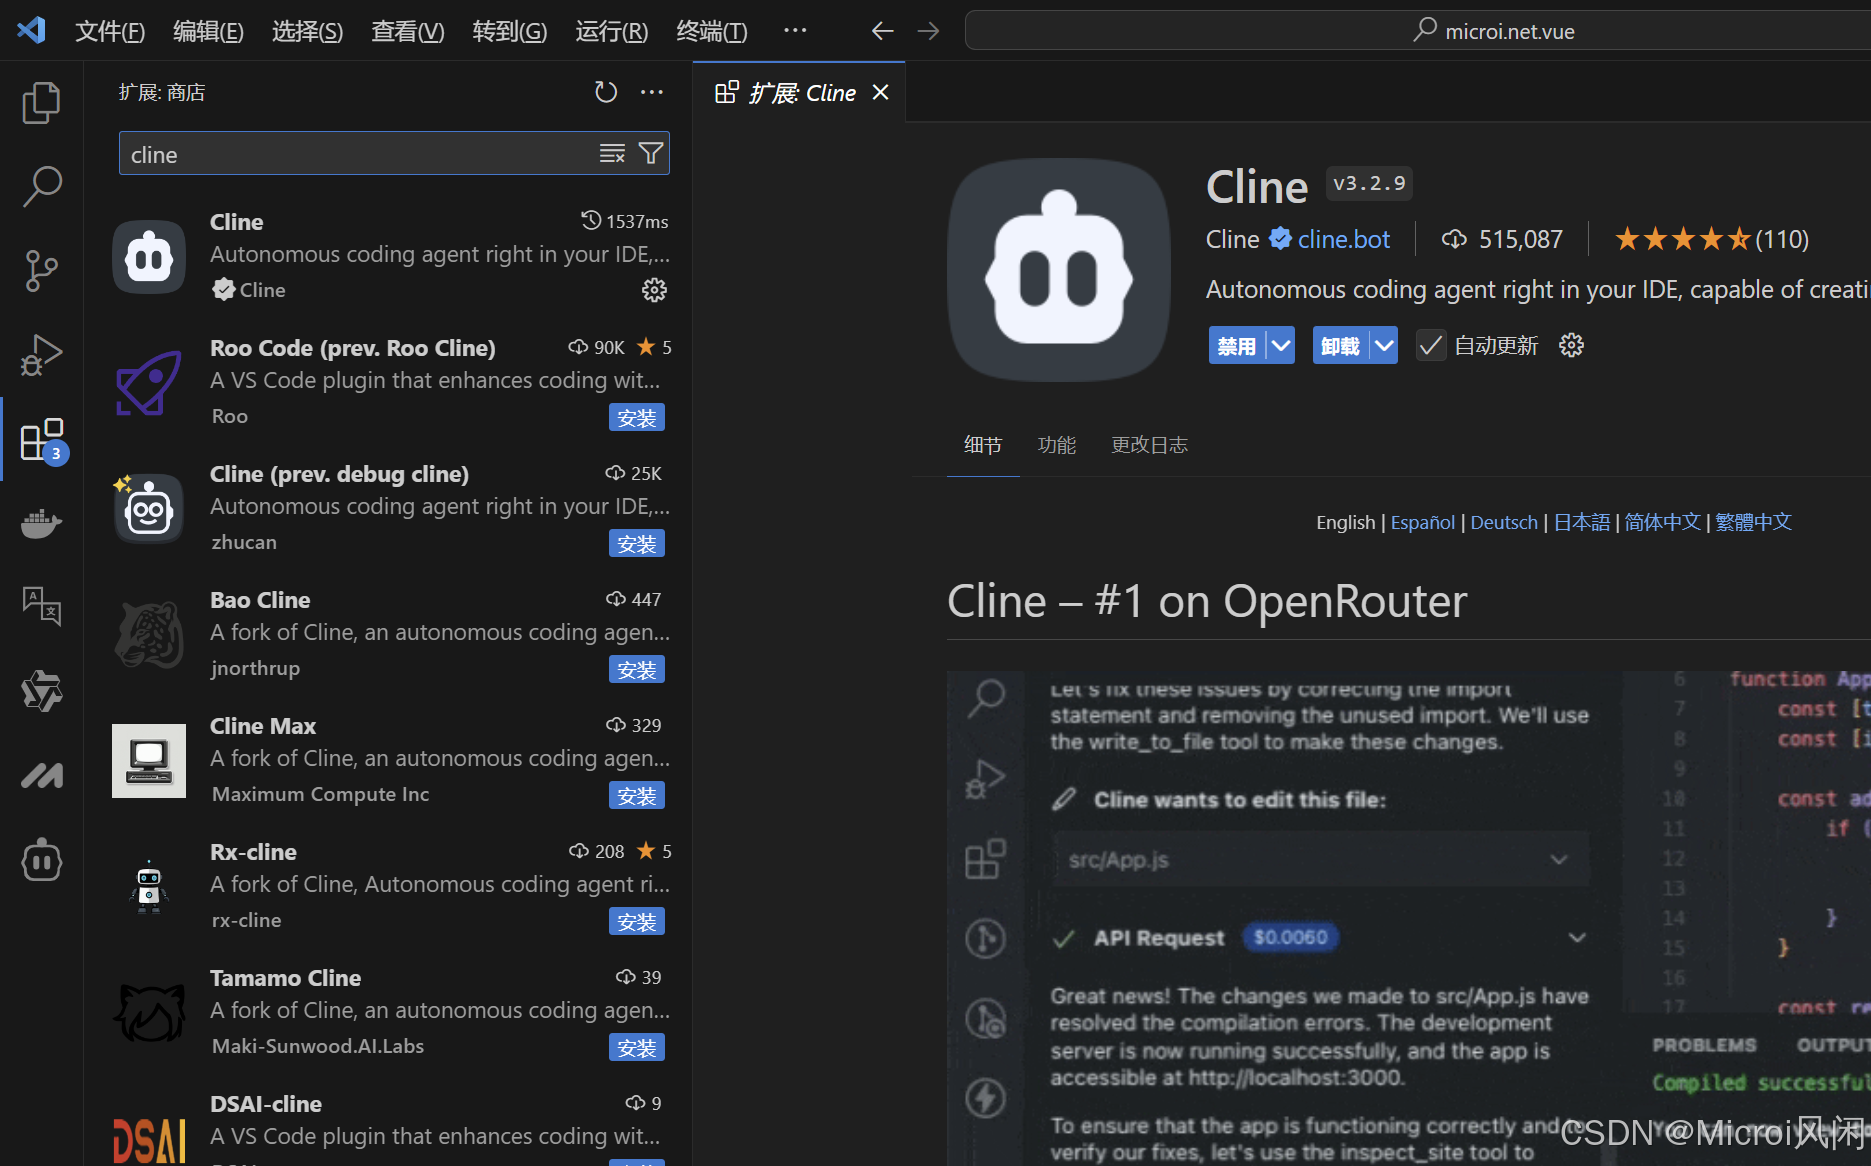Open the cline.bot publisher link
Screen dimensions: 1871x1166
(x=1343, y=239)
